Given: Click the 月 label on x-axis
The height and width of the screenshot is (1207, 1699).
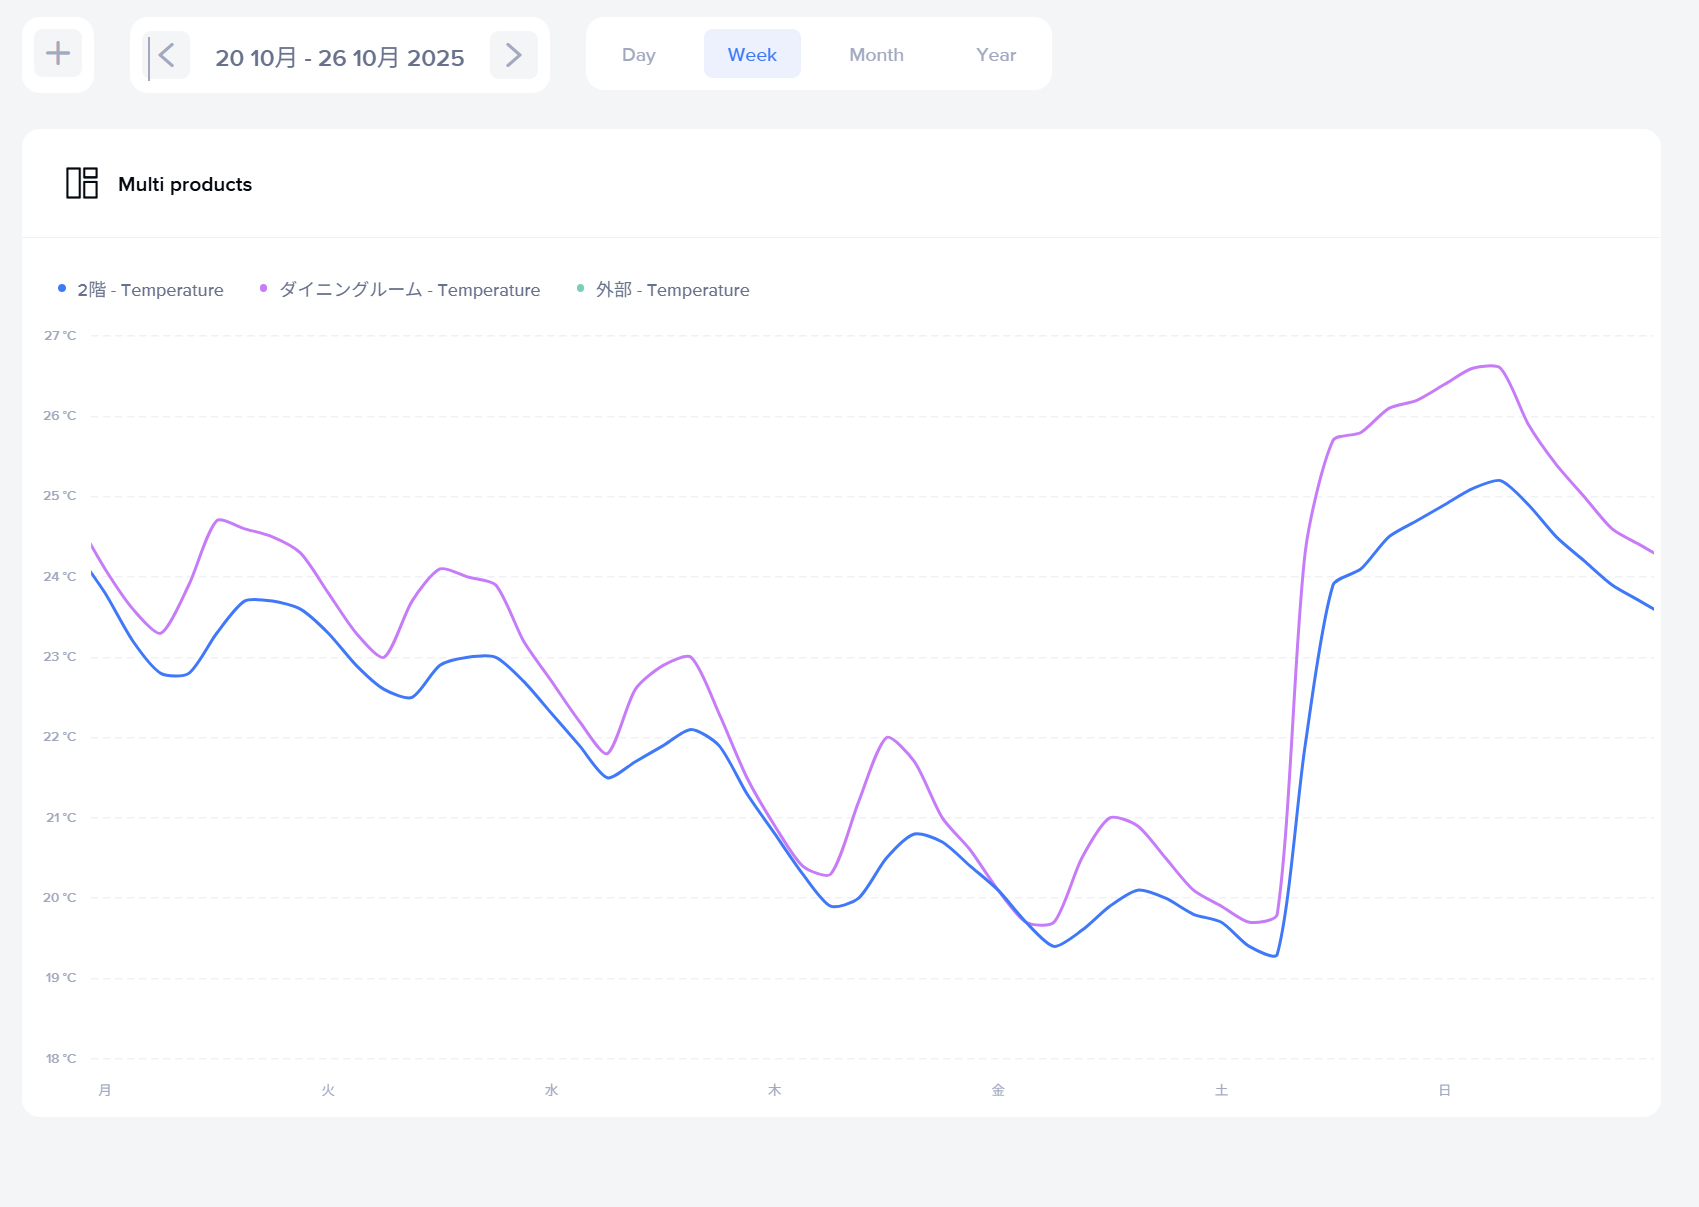Looking at the screenshot, I should point(105,1090).
